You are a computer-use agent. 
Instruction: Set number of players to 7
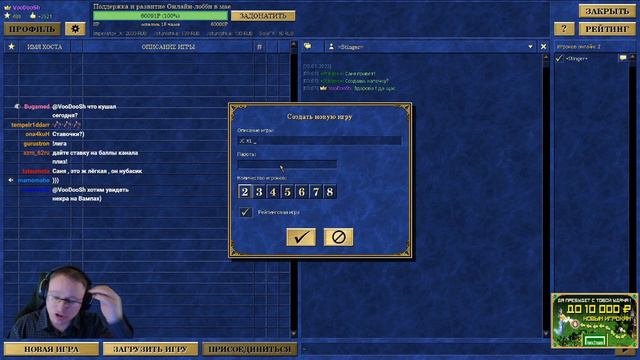(316, 192)
